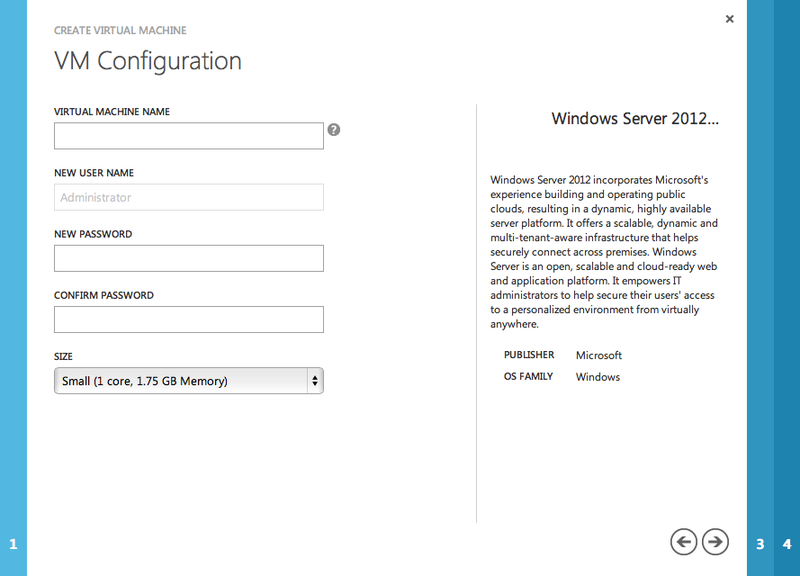Click the CONFIRM PASSWORD entry box
Viewport: 800px width, 576px height.
tap(188, 319)
